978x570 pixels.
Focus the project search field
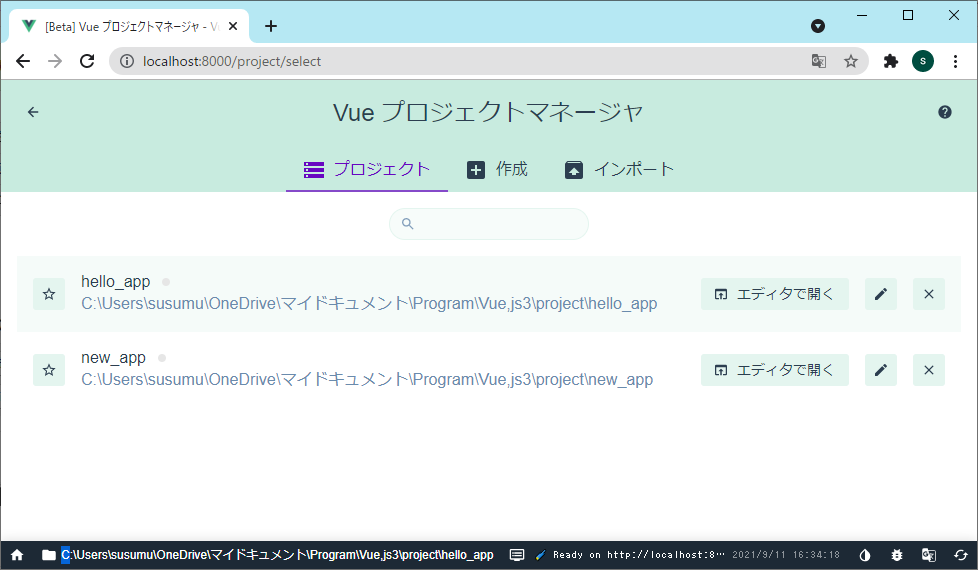[x=489, y=224]
